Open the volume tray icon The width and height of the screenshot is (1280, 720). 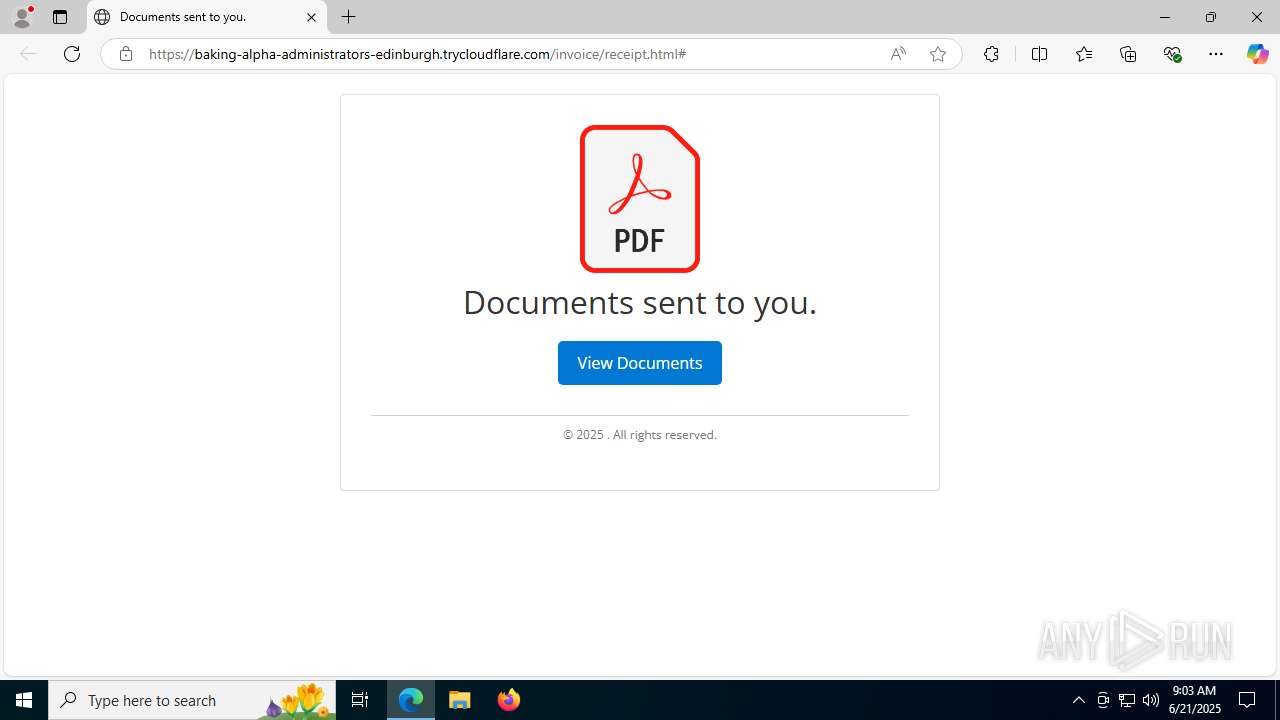1151,700
